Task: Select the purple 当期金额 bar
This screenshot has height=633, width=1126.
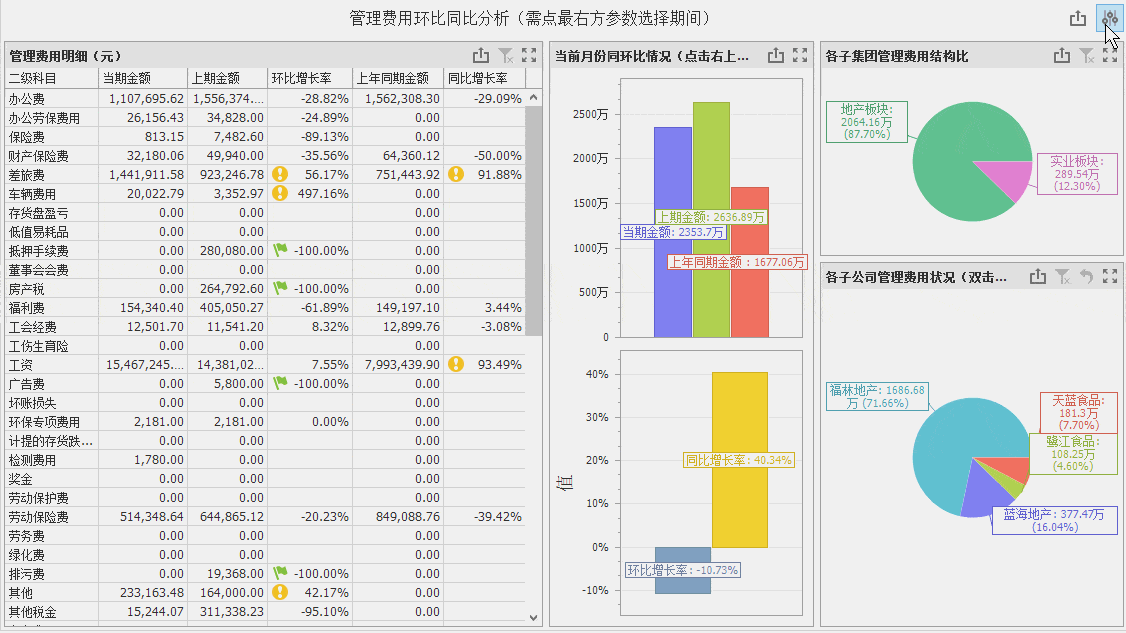Action: (x=673, y=232)
